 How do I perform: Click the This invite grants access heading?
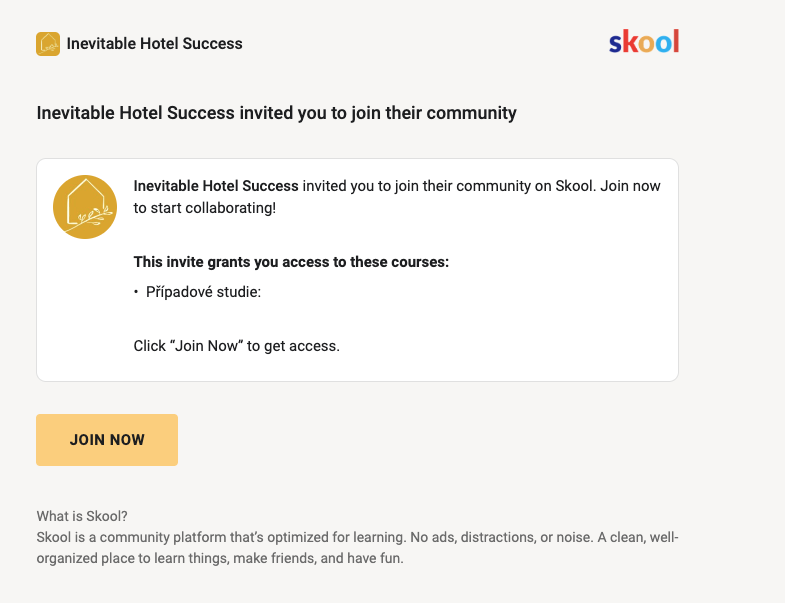coord(291,262)
